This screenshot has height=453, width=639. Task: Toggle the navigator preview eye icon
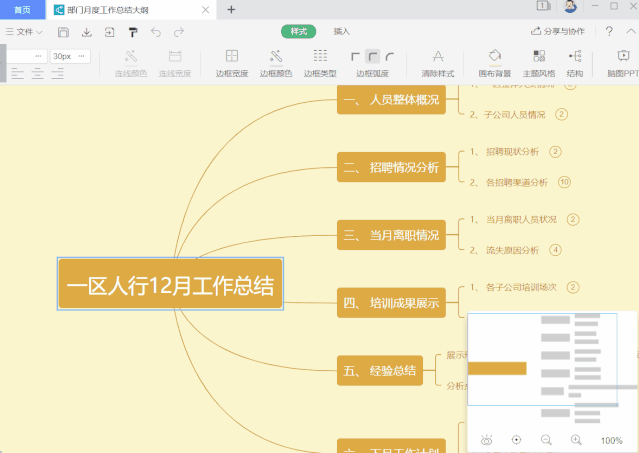click(x=487, y=440)
